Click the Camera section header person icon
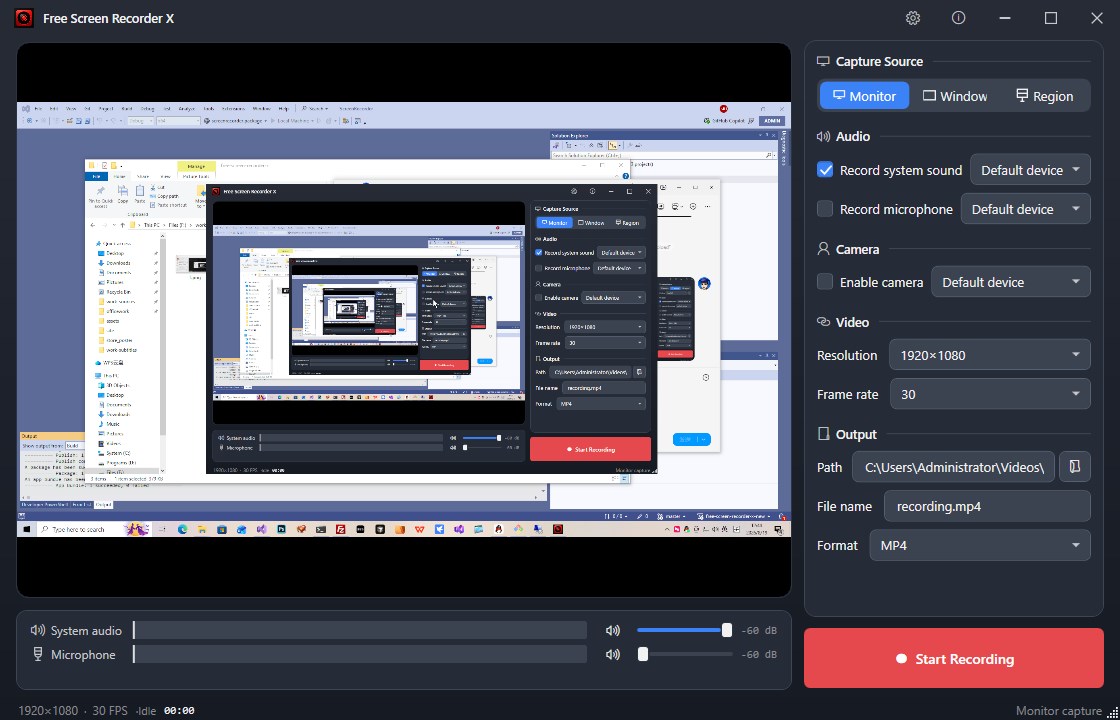The height and width of the screenshot is (720, 1120). point(824,249)
